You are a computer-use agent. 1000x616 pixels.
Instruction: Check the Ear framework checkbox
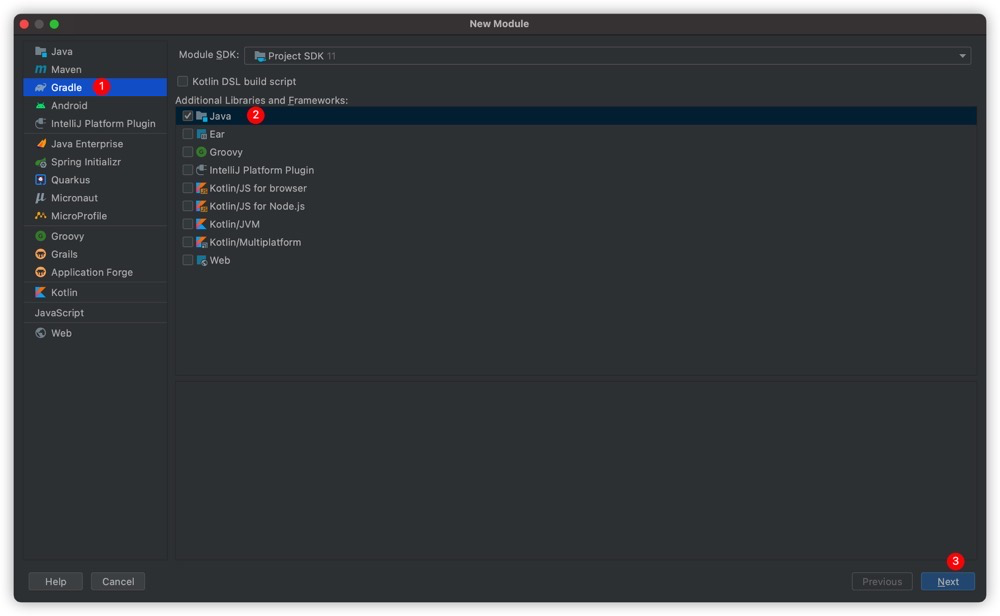tap(188, 135)
